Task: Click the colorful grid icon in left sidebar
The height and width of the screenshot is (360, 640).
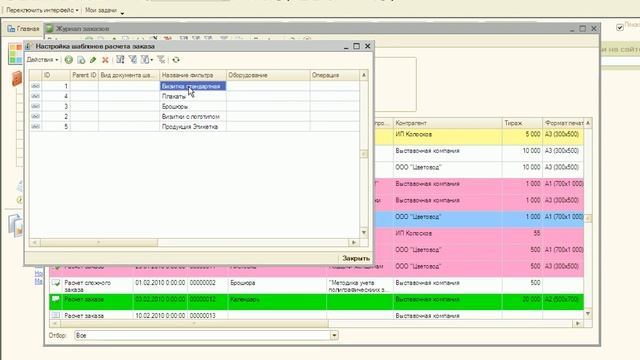Action: (15, 54)
